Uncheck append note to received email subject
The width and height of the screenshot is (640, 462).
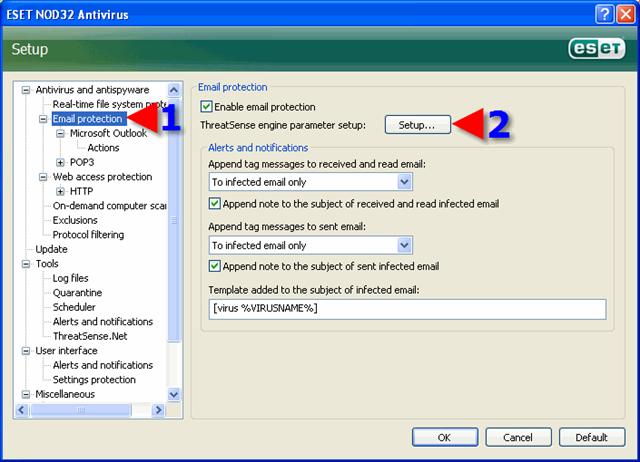(x=215, y=203)
